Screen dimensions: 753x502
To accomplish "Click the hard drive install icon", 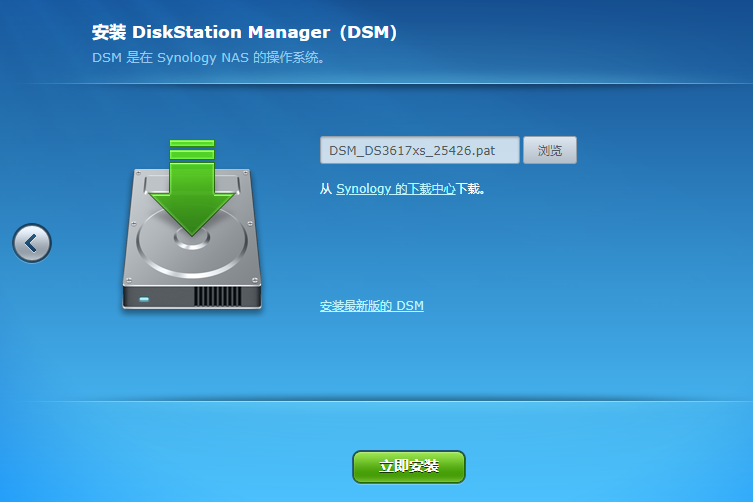I will (x=192, y=224).
